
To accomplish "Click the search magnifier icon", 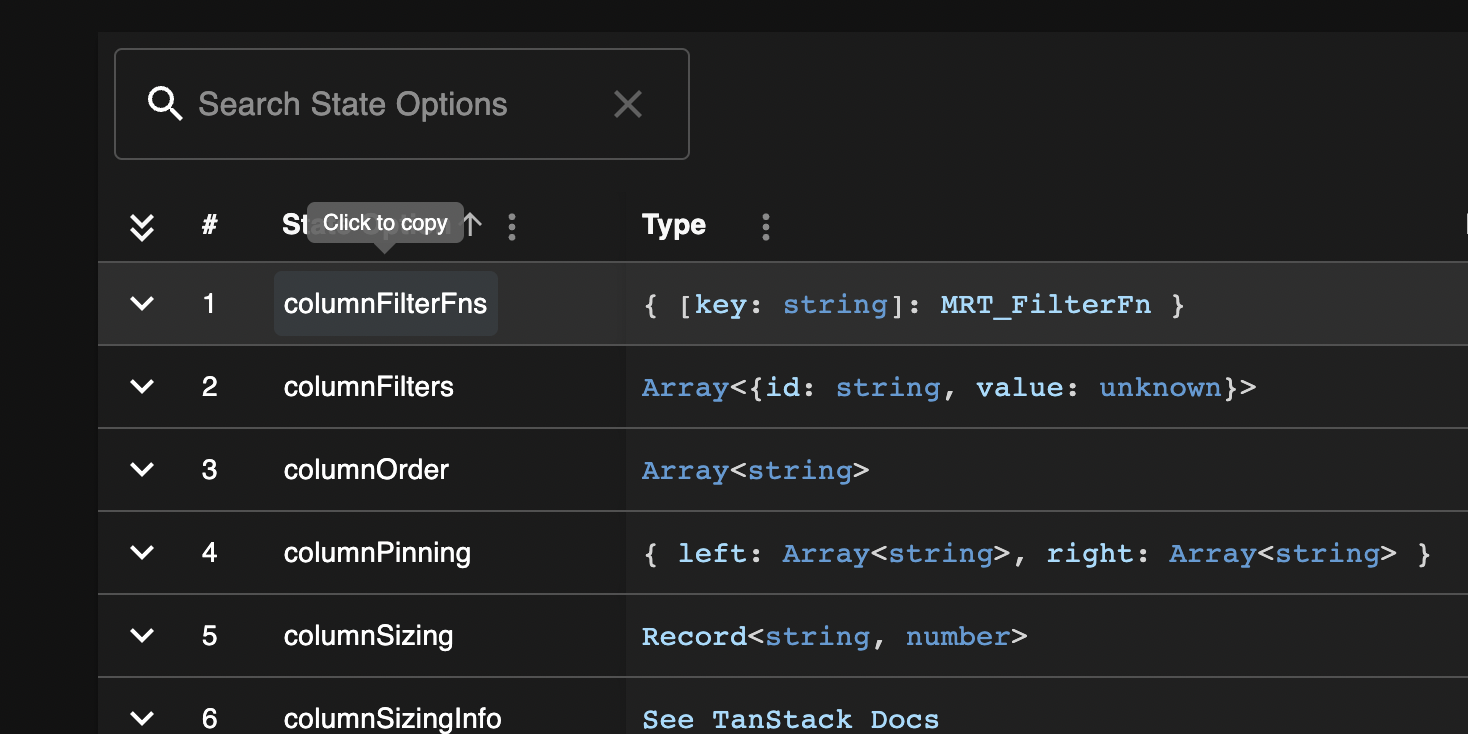I will pos(165,104).
